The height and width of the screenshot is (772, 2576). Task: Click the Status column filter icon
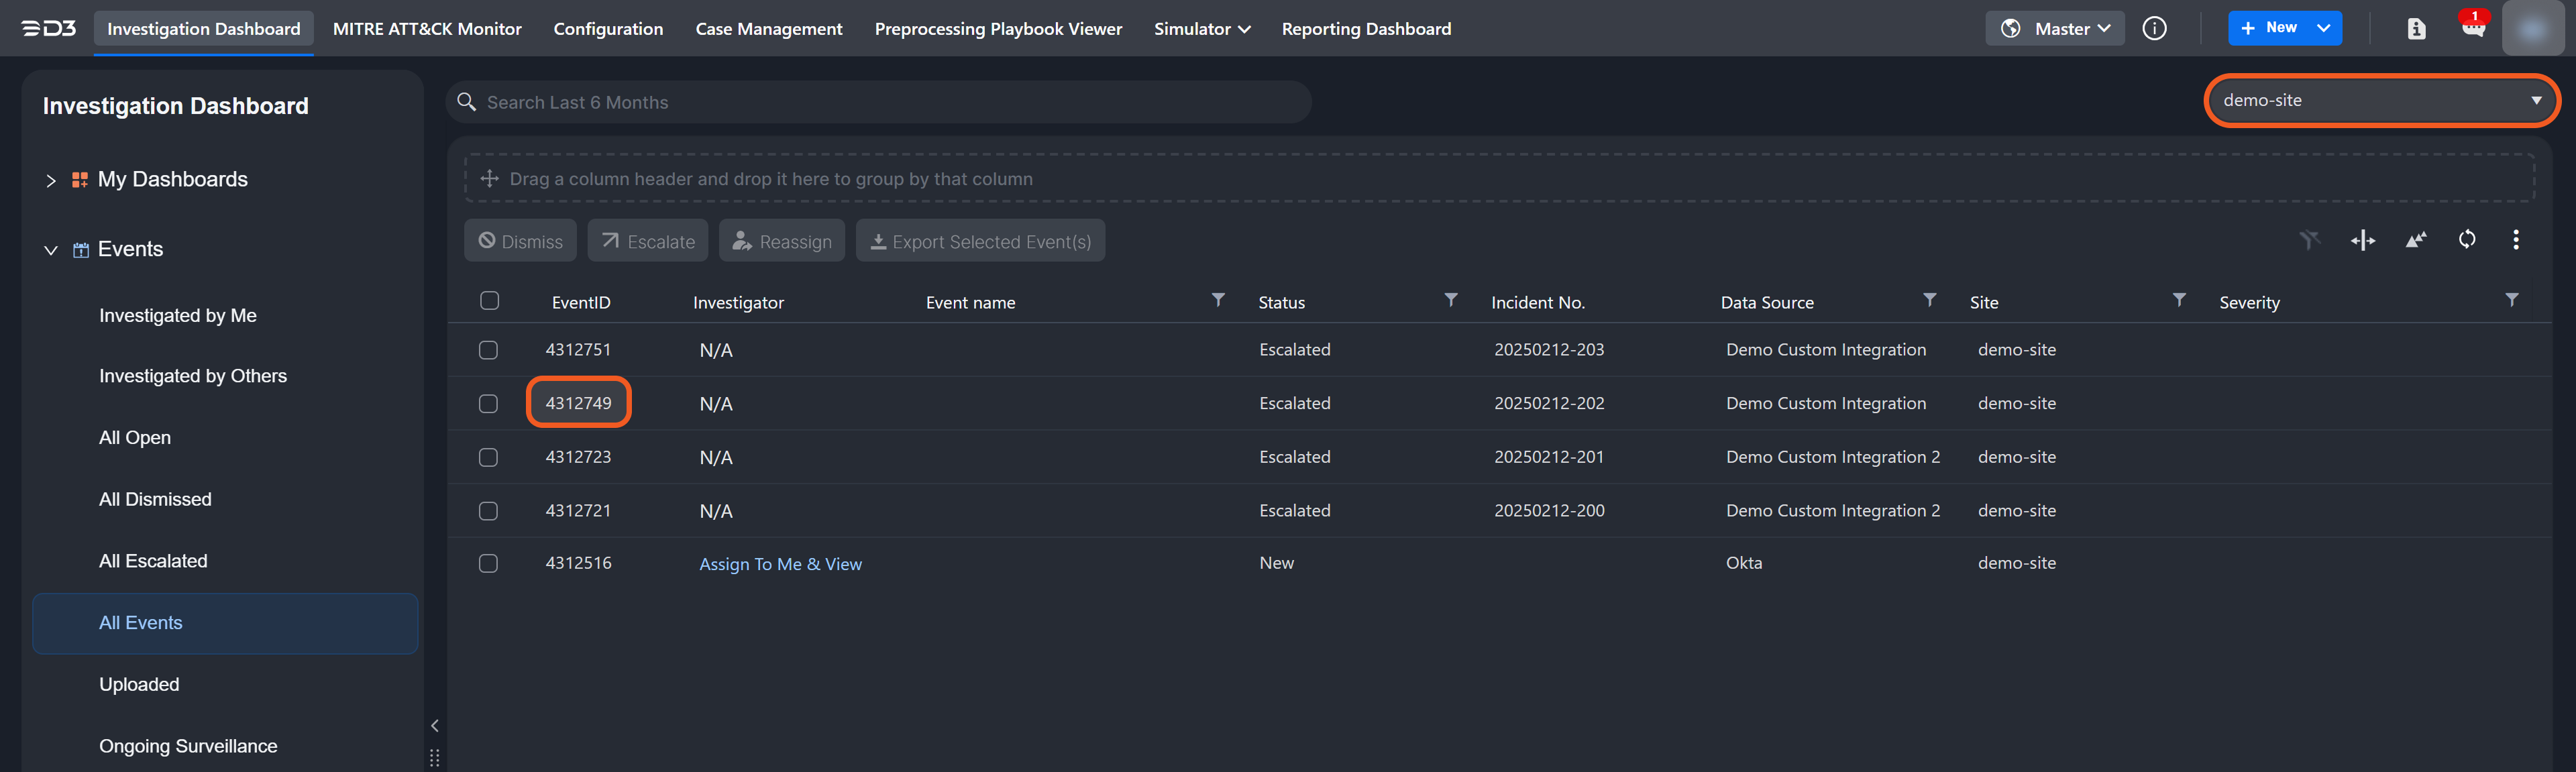[1450, 300]
